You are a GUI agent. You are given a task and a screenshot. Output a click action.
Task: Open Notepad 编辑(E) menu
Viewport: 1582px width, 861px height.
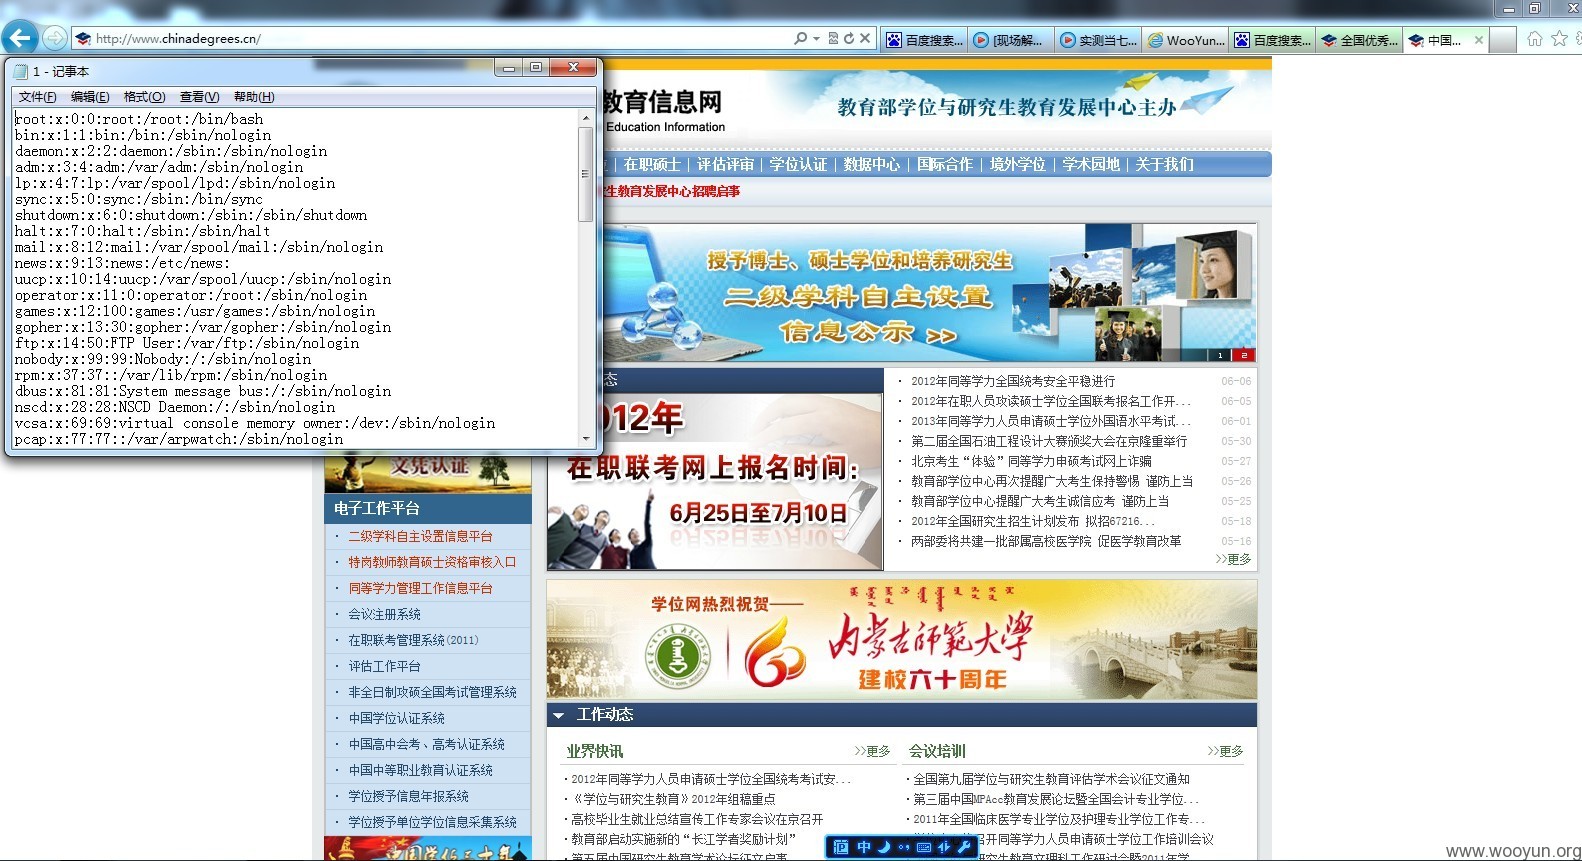[90, 97]
